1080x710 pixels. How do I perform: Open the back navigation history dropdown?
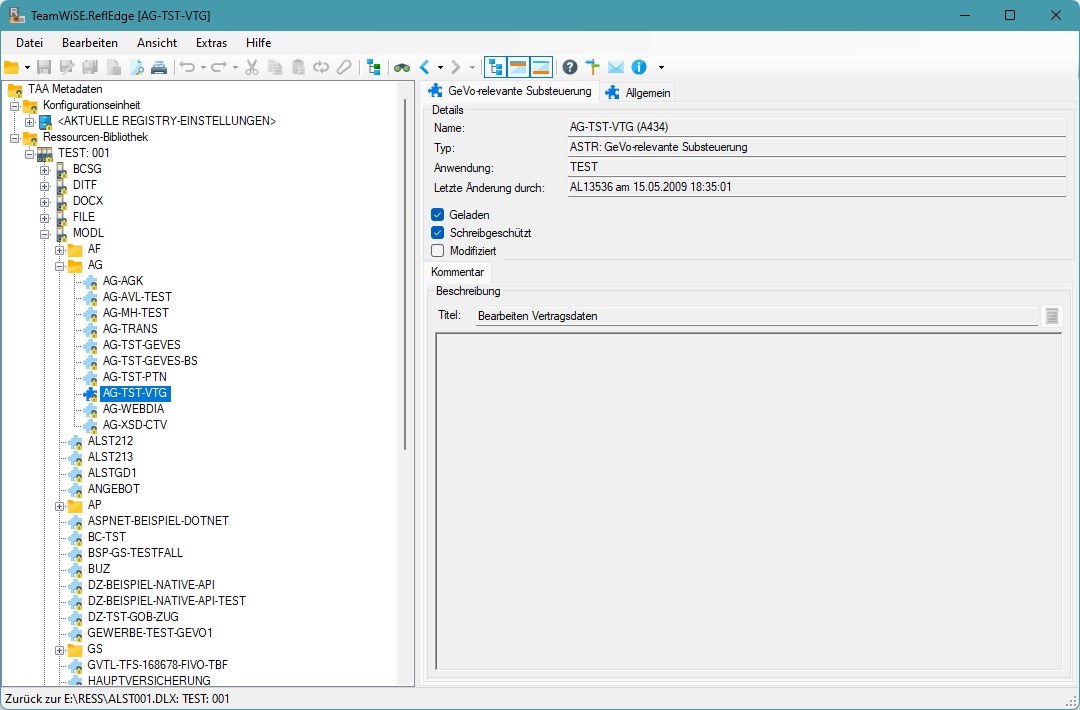tap(440, 67)
